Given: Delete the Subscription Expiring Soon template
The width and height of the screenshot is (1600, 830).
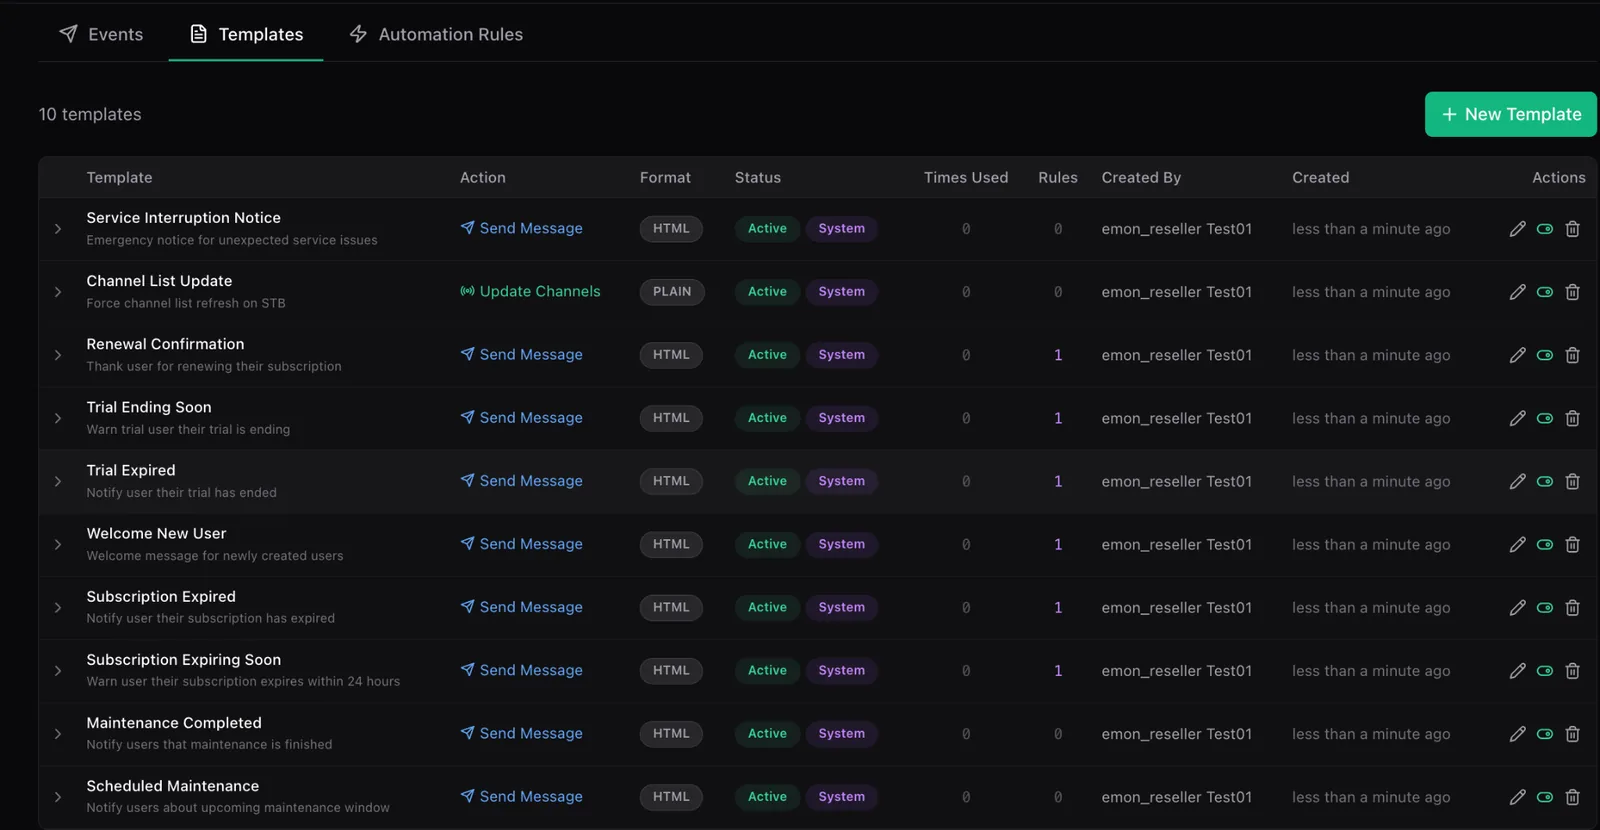Looking at the screenshot, I should 1572,670.
